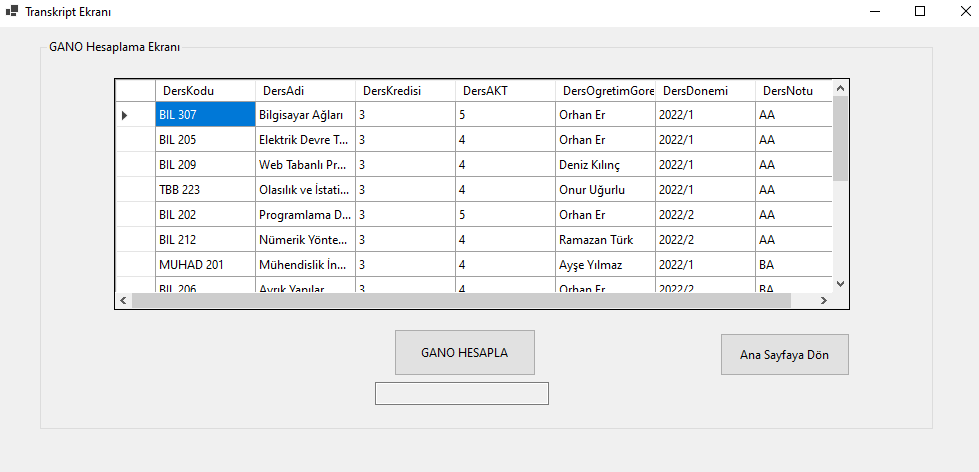Click the Olasılık ve İstati... cell
Viewport: 979px width, 472px height.
point(305,189)
